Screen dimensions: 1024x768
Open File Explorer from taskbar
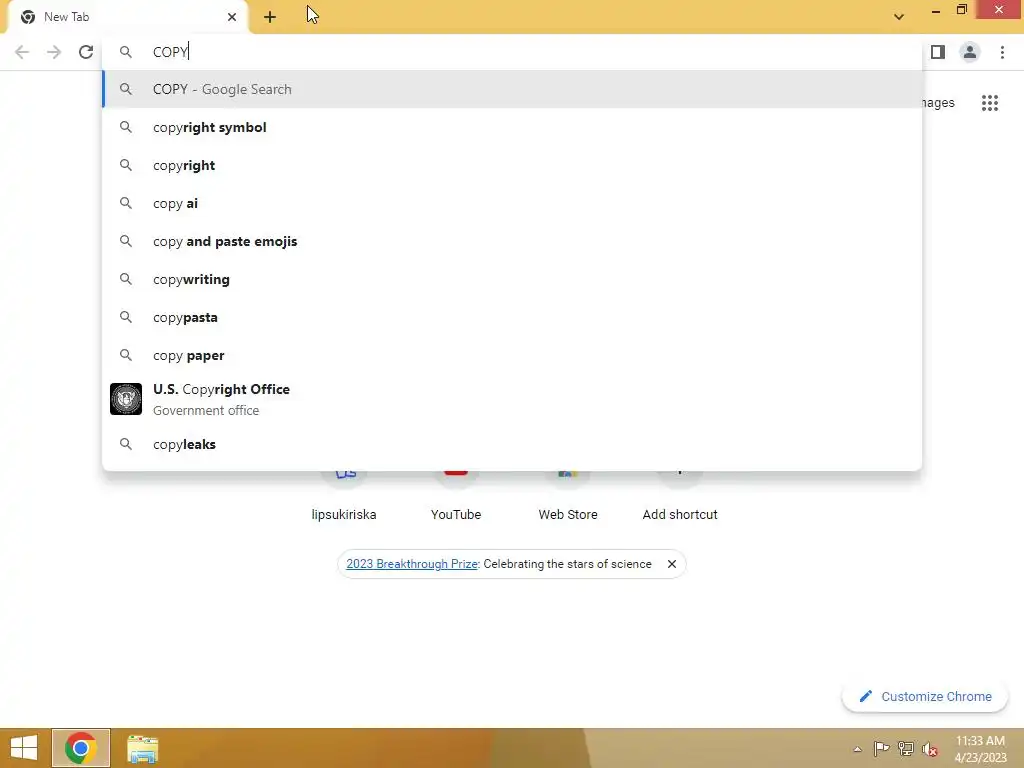[x=142, y=748]
